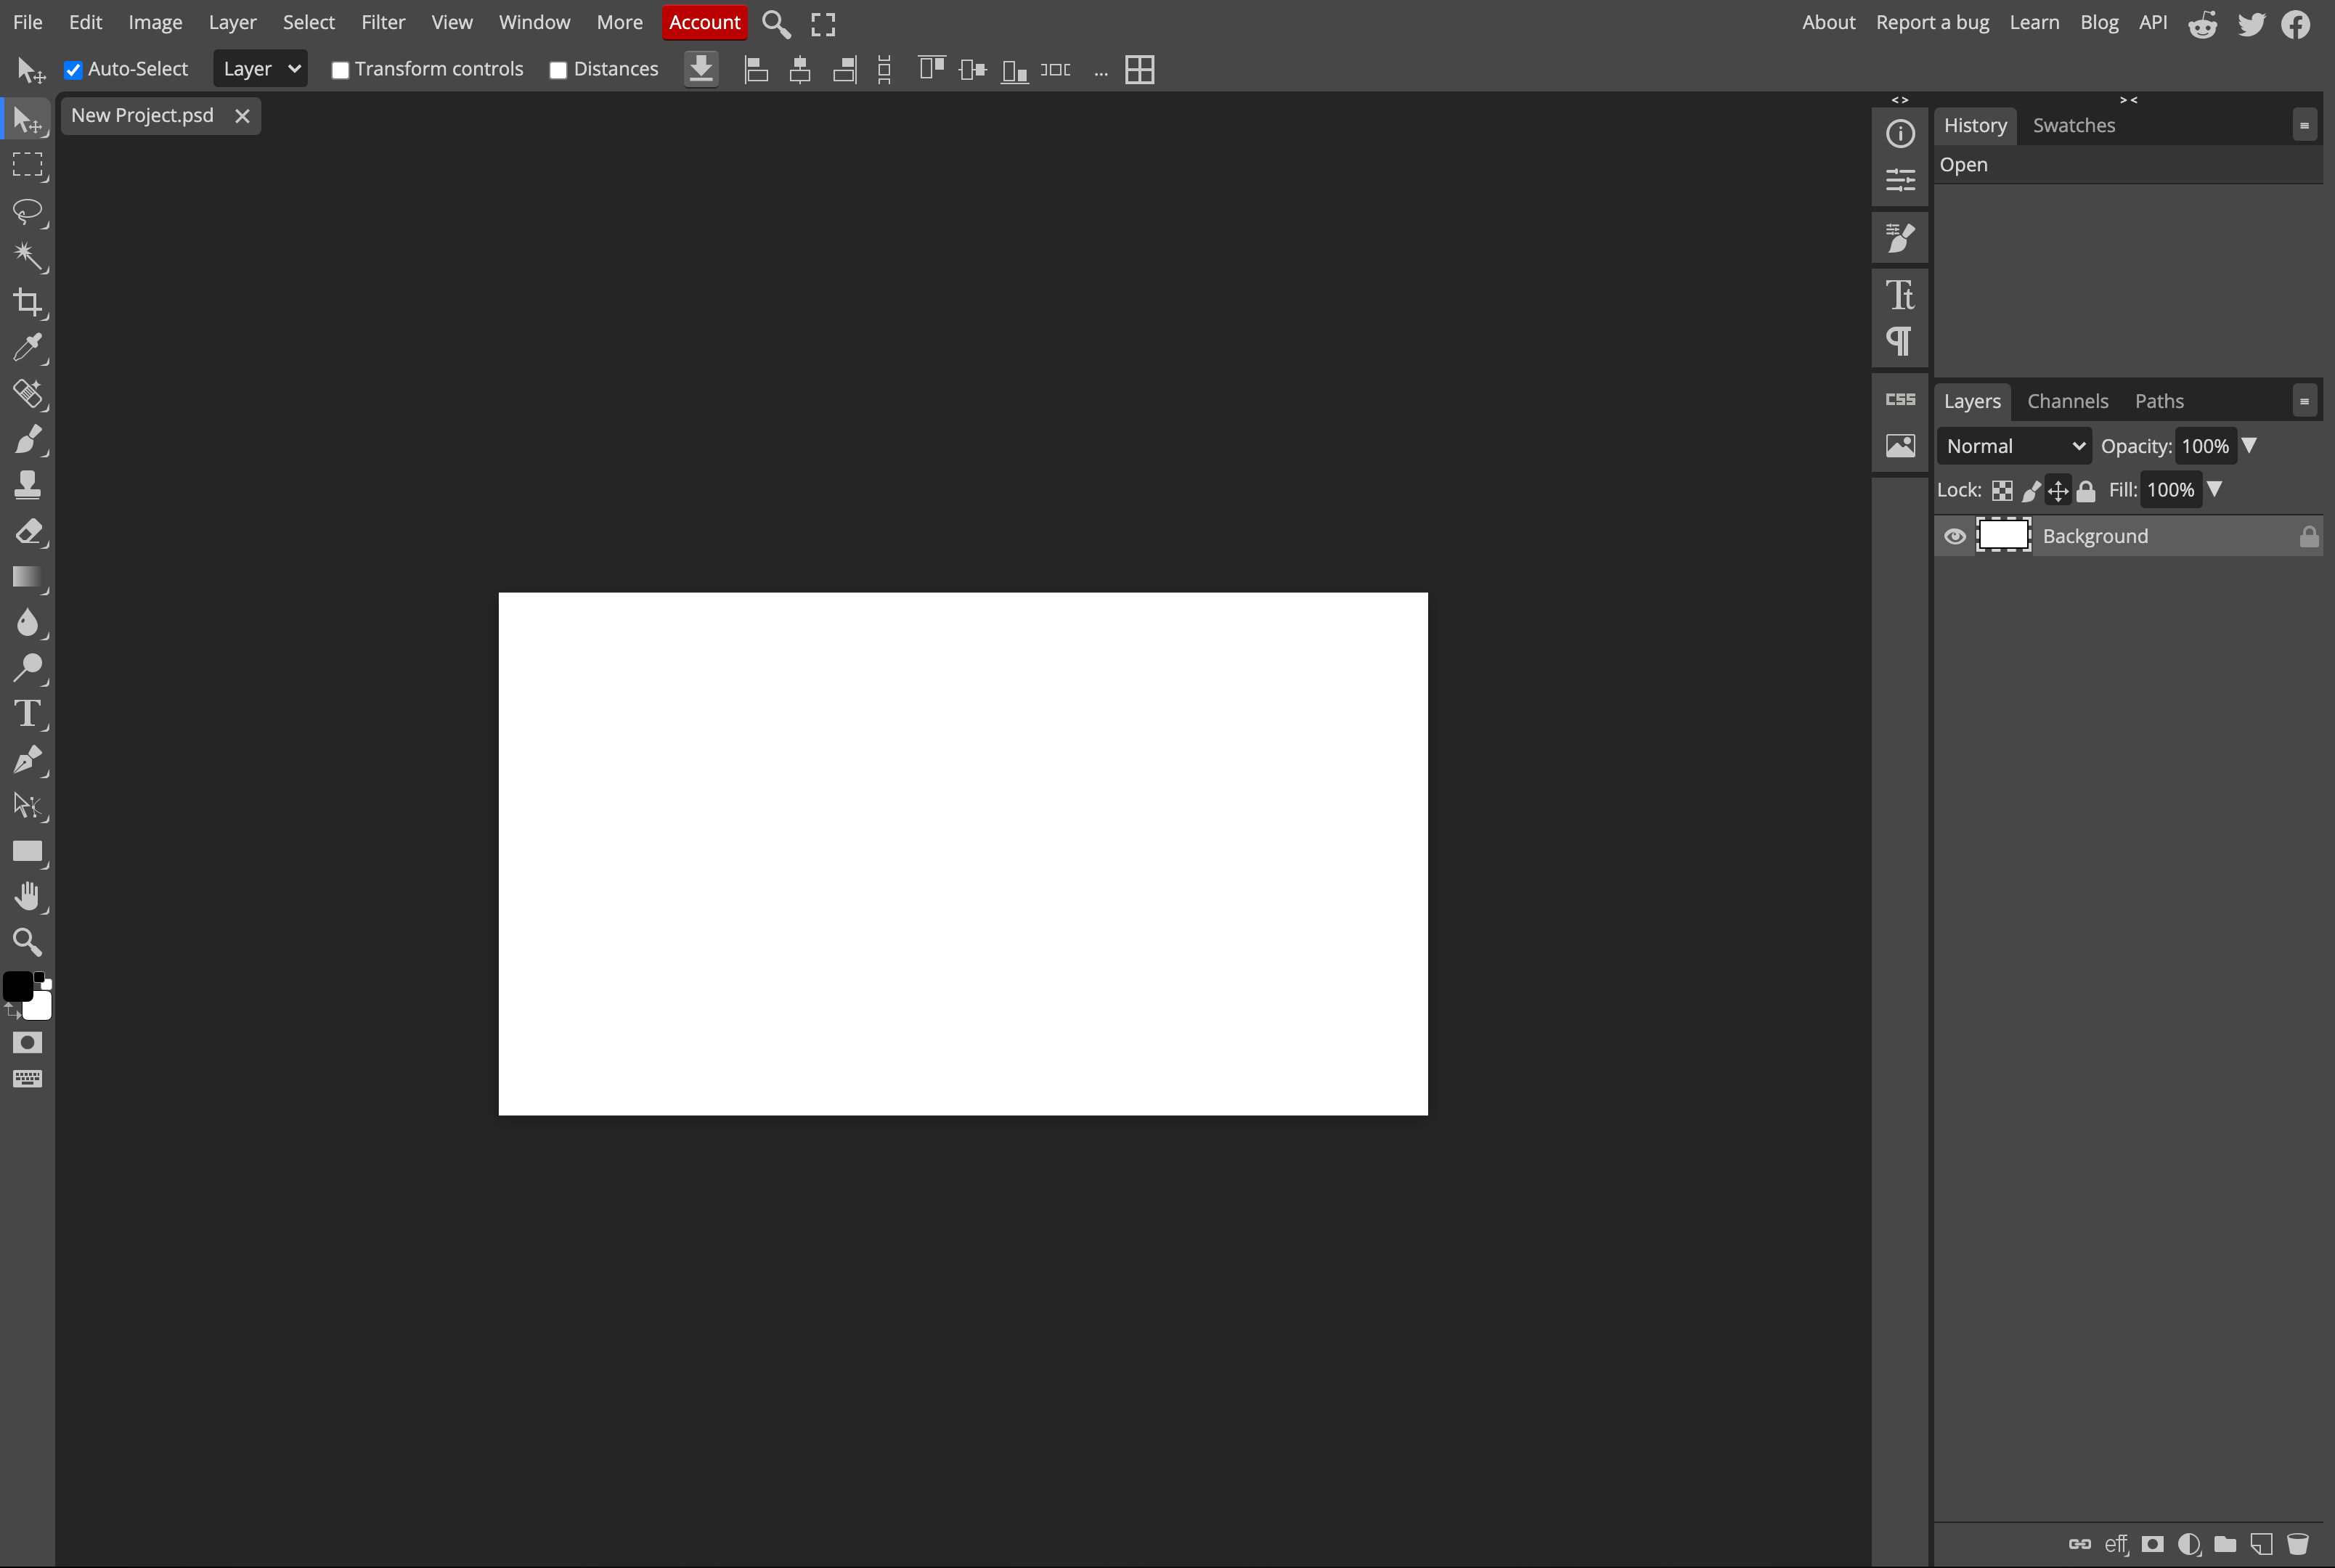Click the grid layout icon in options bar
This screenshot has width=2335, height=1568.
point(1139,69)
